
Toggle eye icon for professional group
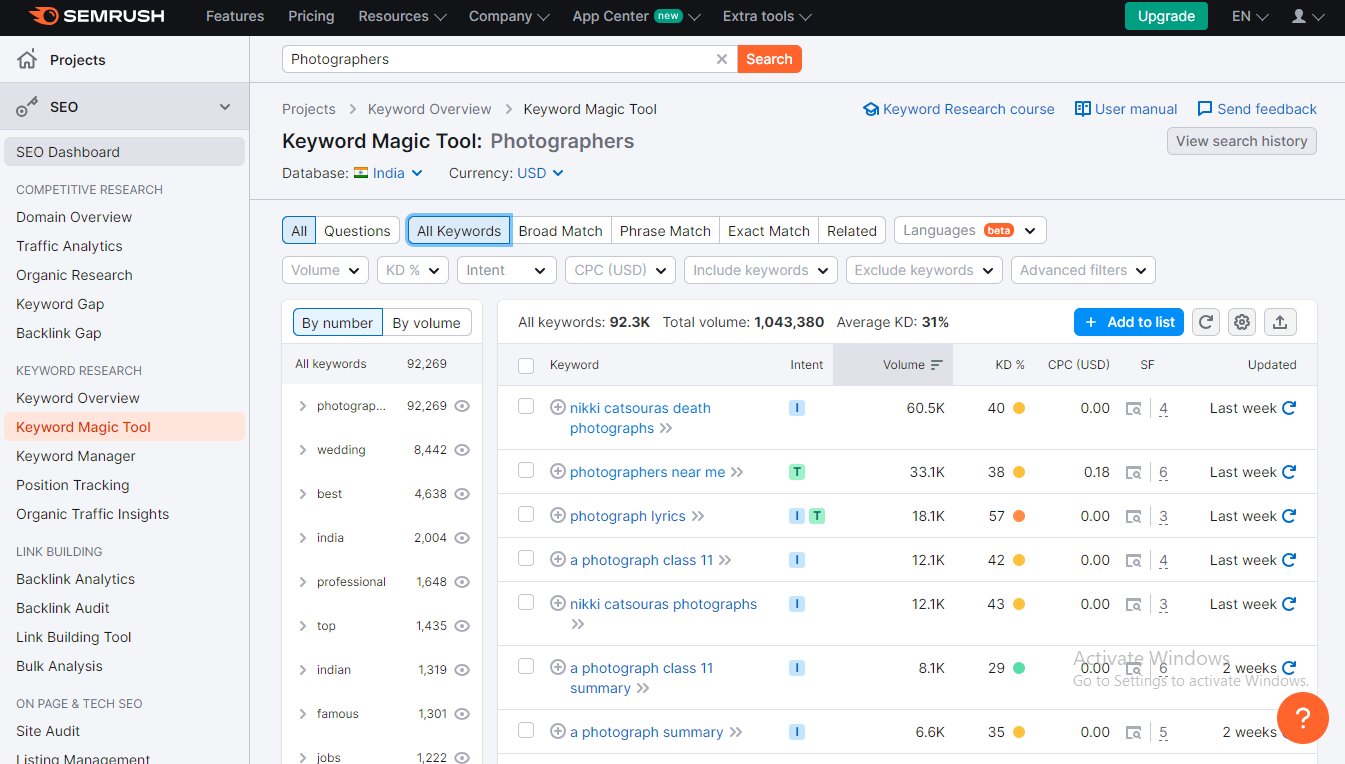[462, 582]
